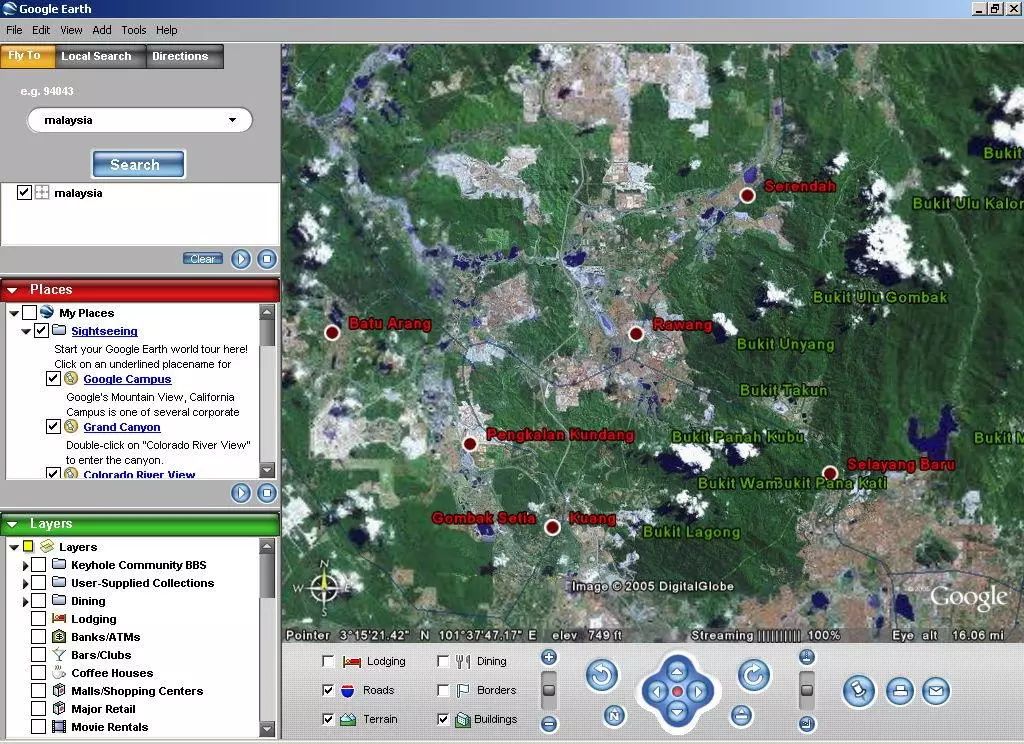
Task: Click the zoom slider handle
Action: pos(549,690)
